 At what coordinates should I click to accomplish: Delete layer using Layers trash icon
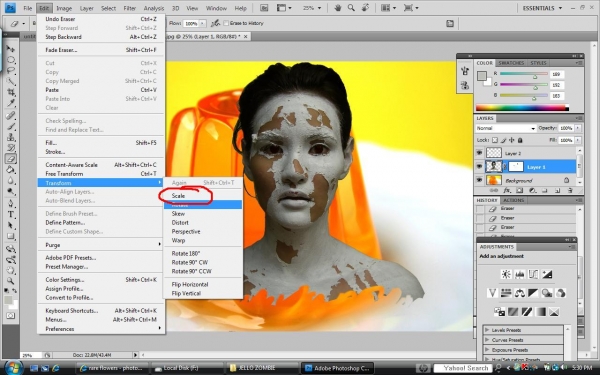pos(570,191)
